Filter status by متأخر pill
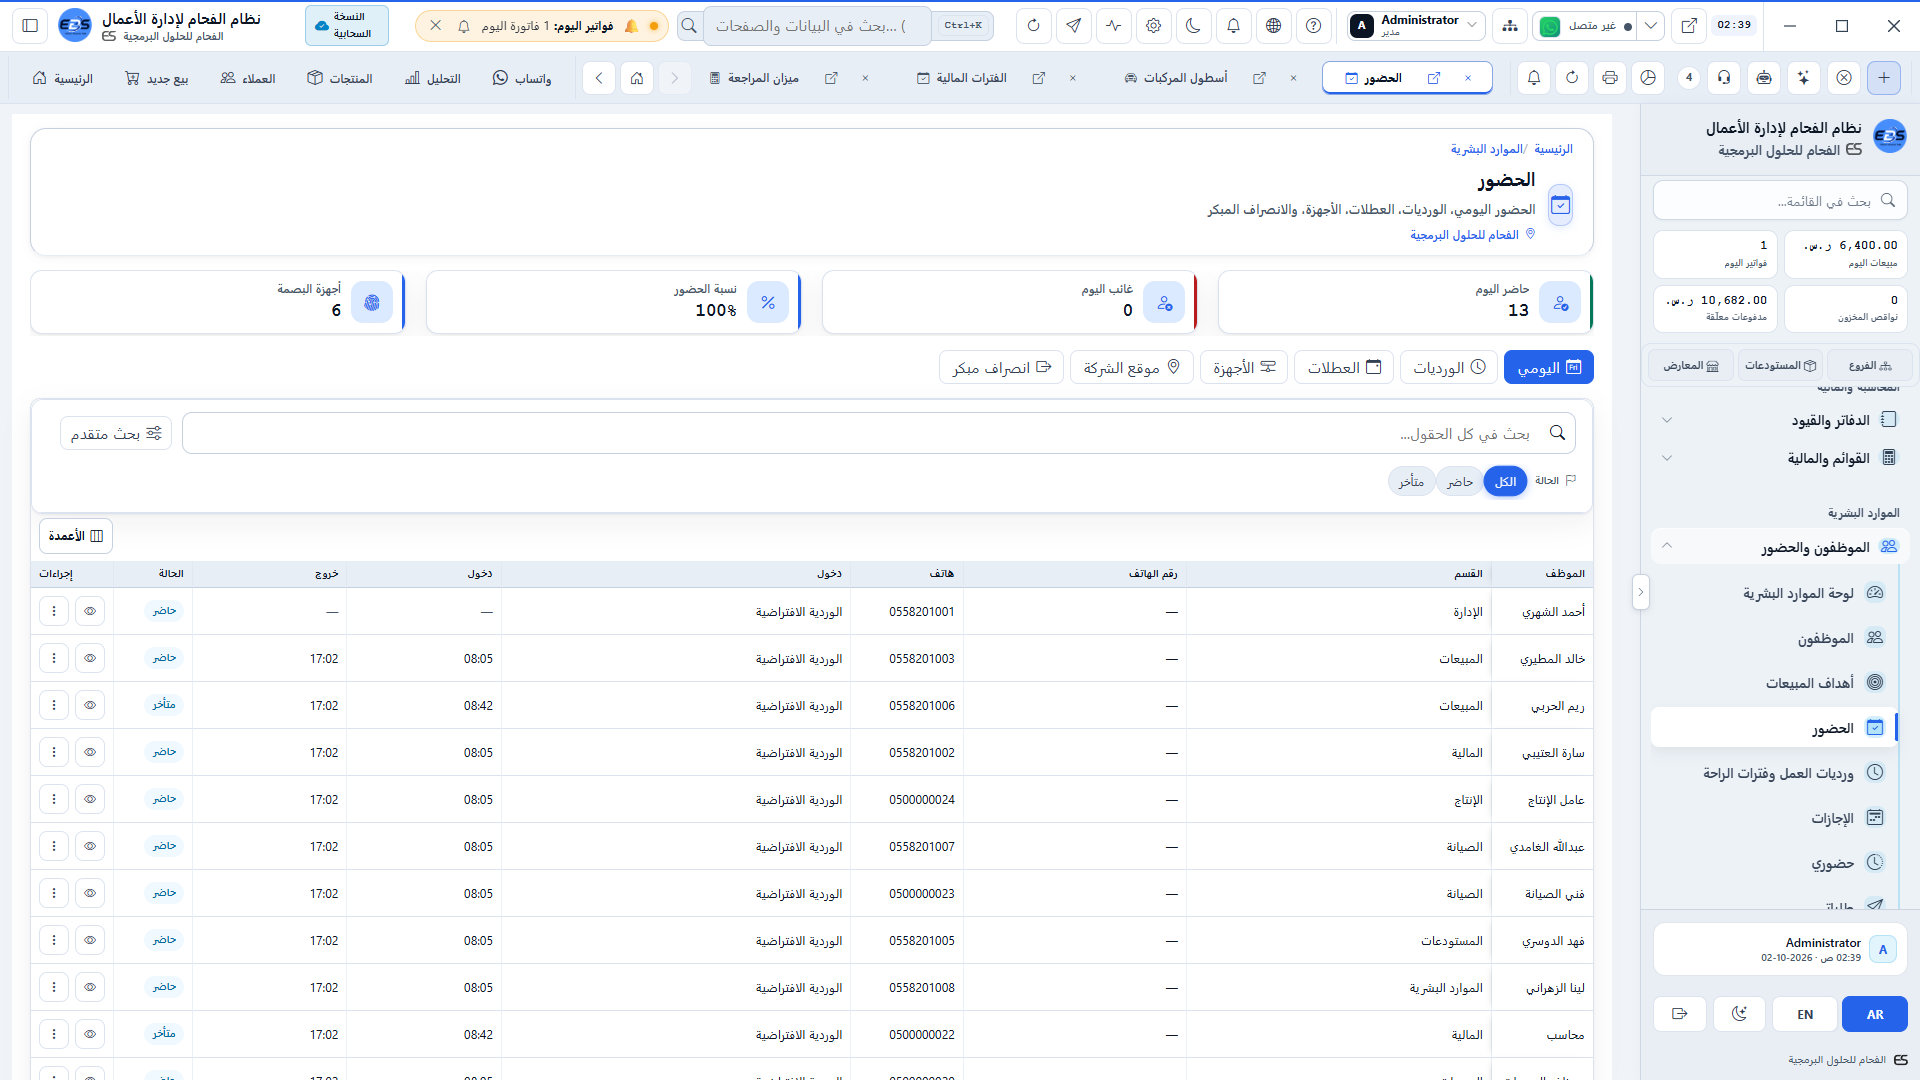Screen dimensions: 1920x1080 pos(1412,482)
